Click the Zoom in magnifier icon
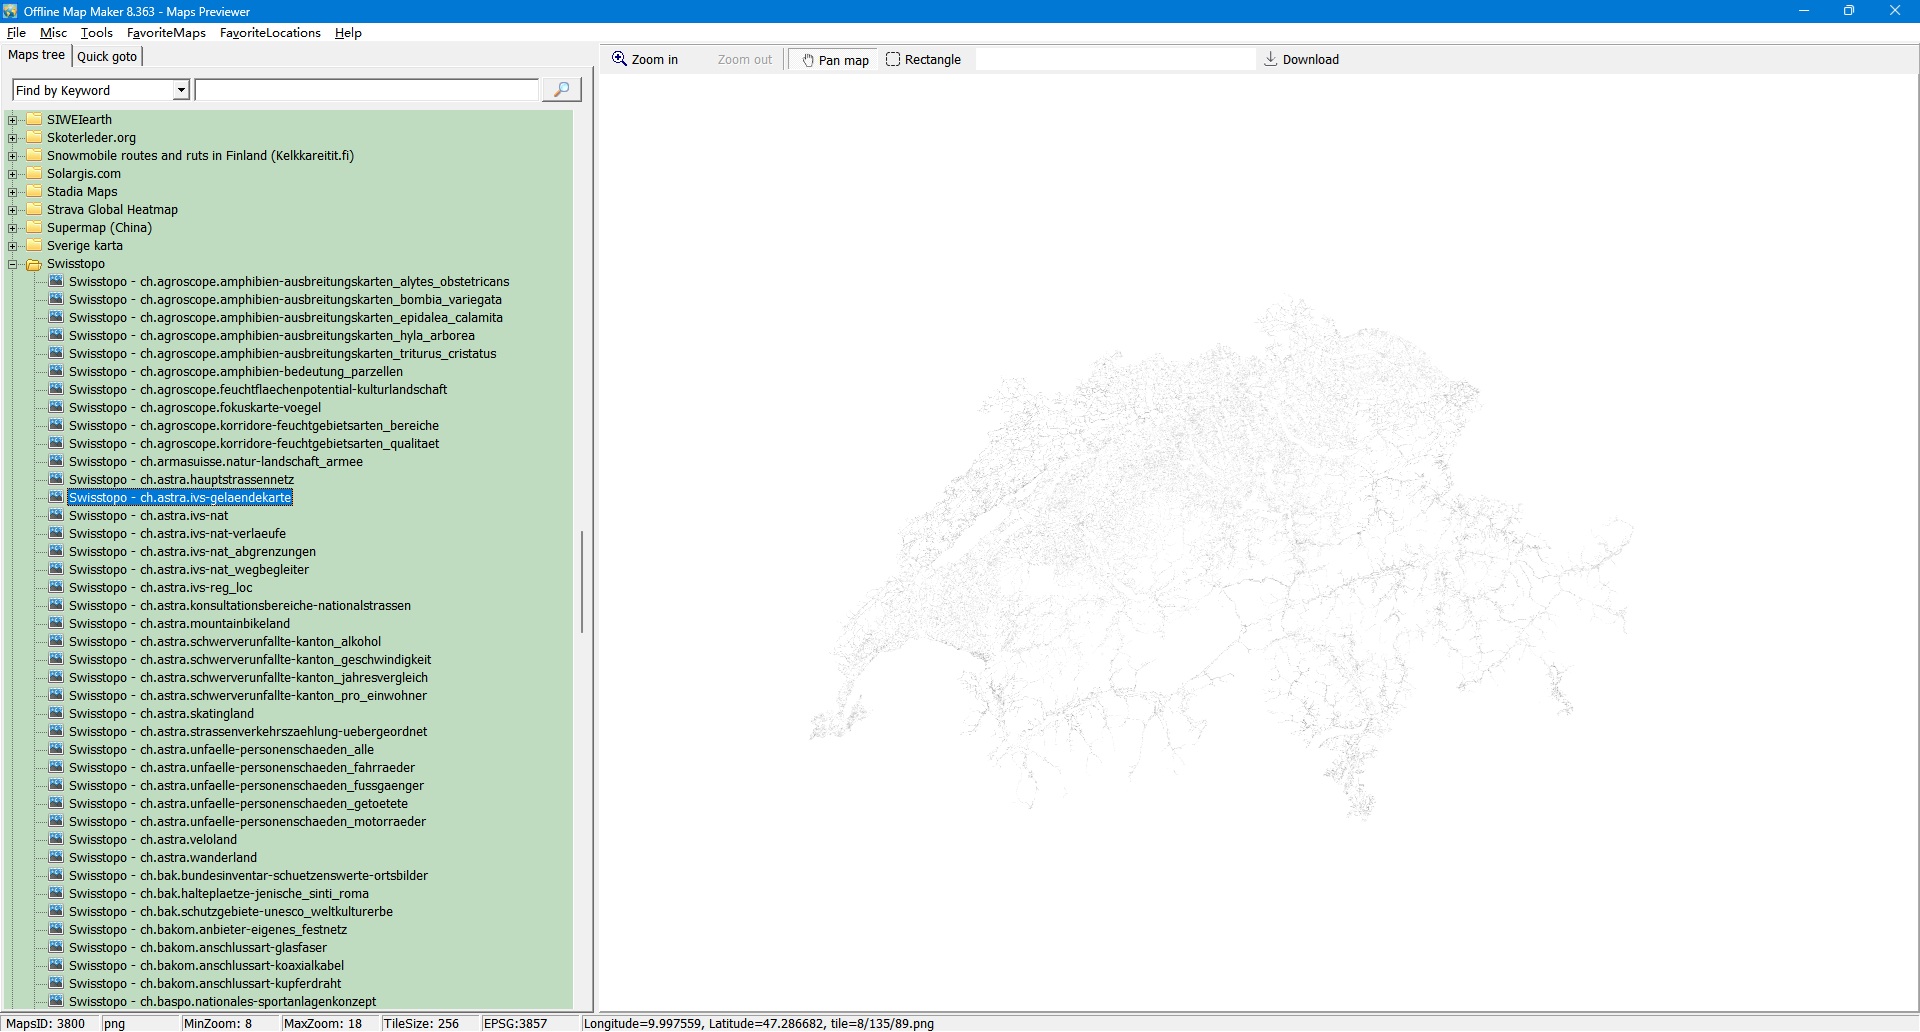The width and height of the screenshot is (1920, 1032). pos(619,59)
